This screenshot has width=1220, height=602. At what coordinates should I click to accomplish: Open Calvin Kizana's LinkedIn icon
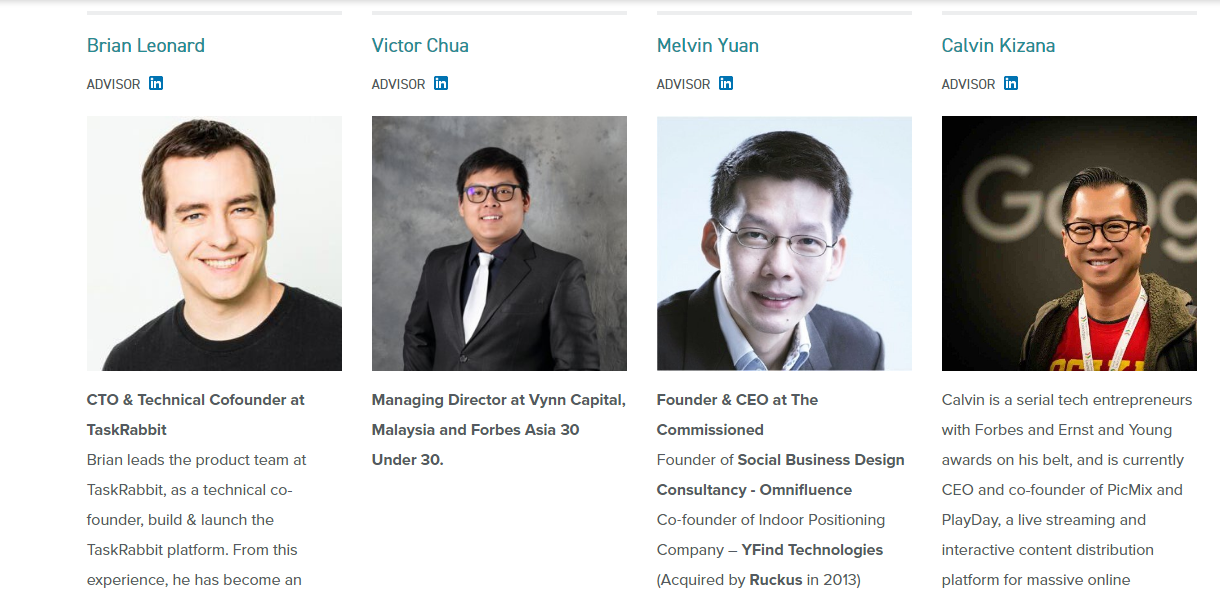[x=1011, y=83]
